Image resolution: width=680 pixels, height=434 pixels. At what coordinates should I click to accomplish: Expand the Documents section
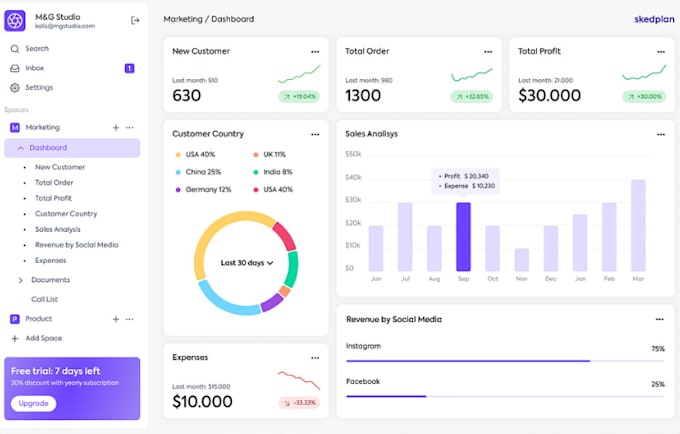(20, 280)
